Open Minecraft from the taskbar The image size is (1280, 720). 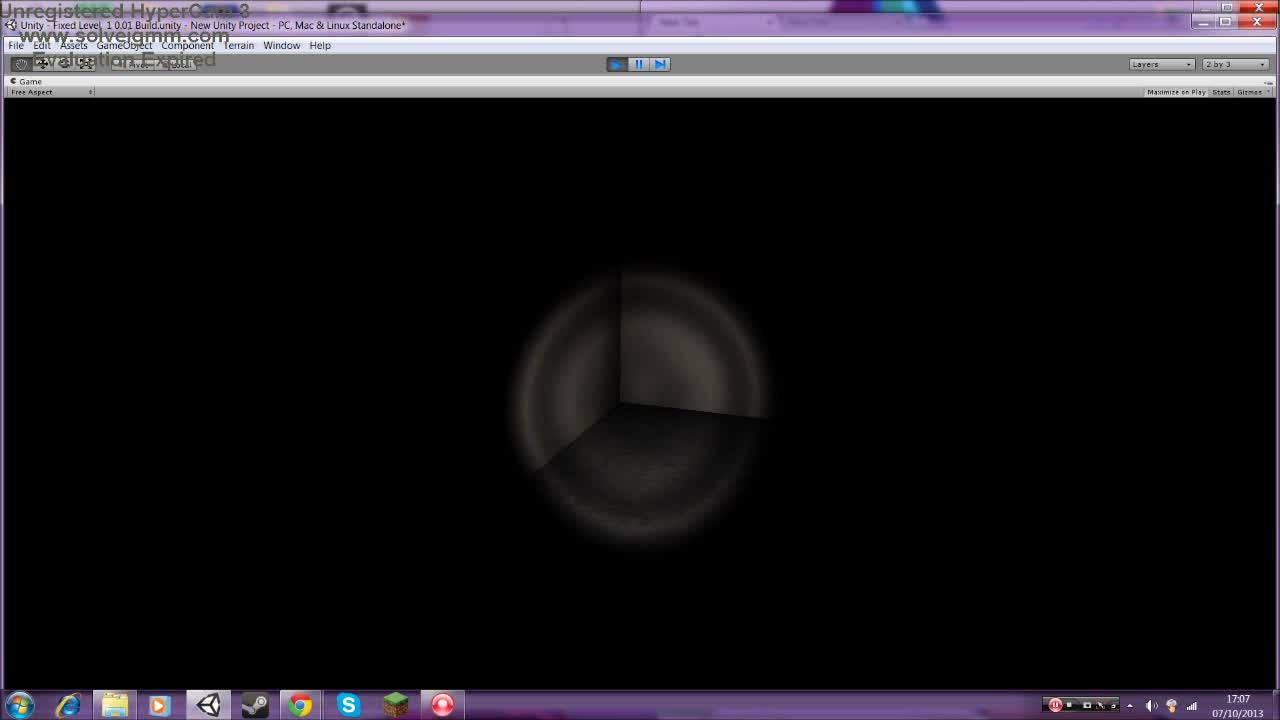pos(394,705)
